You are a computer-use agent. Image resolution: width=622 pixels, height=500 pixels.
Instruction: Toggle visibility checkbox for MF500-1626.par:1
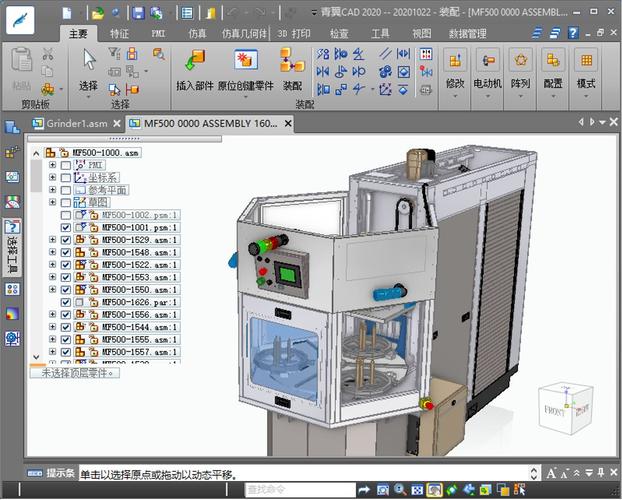(66, 302)
